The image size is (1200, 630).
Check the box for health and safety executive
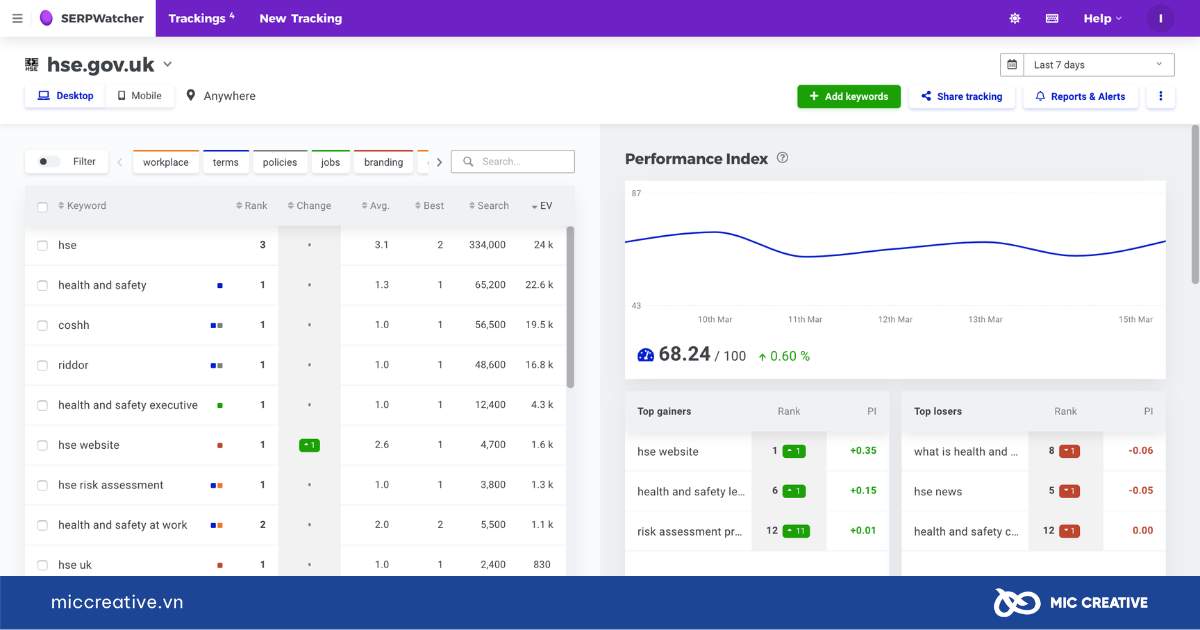click(x=42, y=406)
